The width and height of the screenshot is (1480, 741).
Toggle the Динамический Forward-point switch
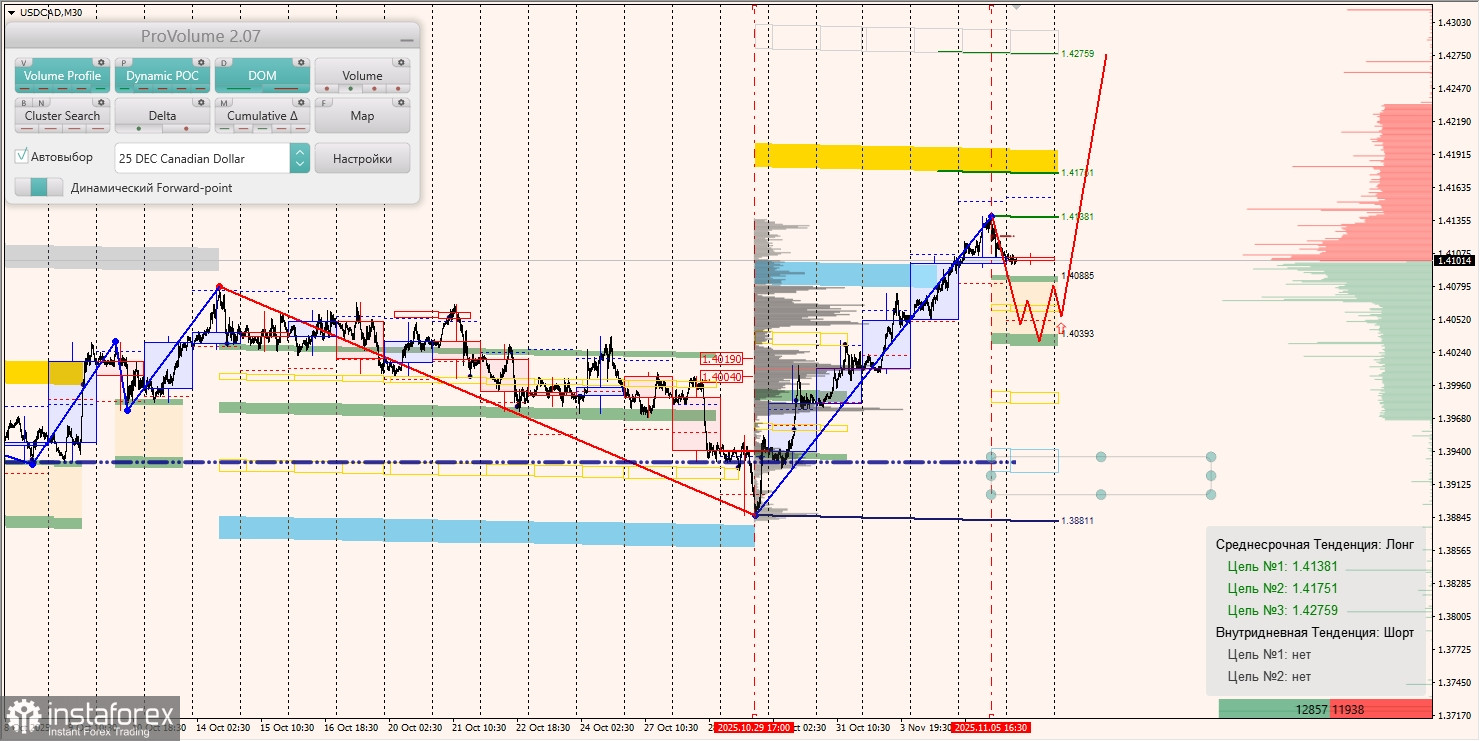[40, 187]
